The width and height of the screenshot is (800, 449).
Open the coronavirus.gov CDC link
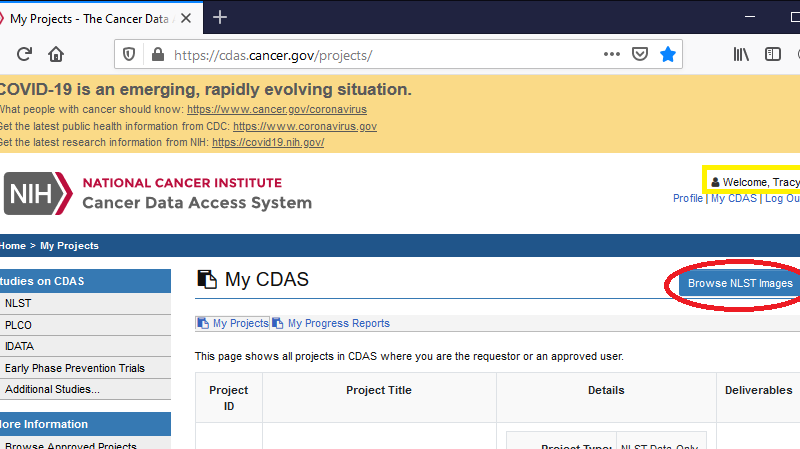[x=305, y=126]
